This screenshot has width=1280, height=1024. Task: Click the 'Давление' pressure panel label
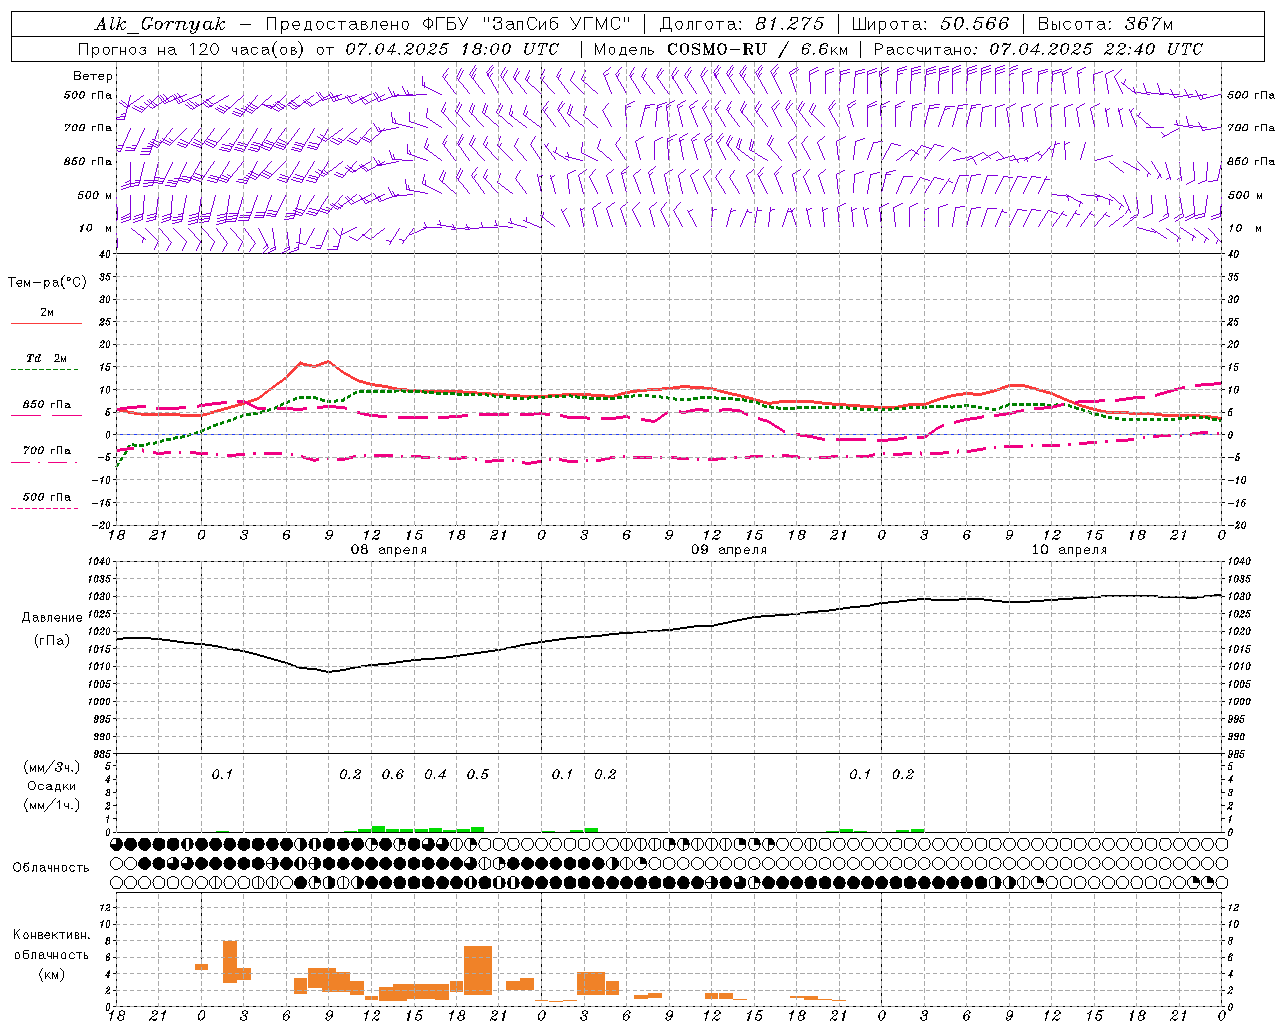(52, 618)
